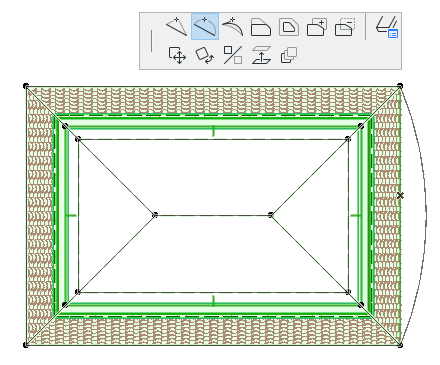Open custom roof edge settings icon
This screenshot has width=440, height=365.
[387, 27]
